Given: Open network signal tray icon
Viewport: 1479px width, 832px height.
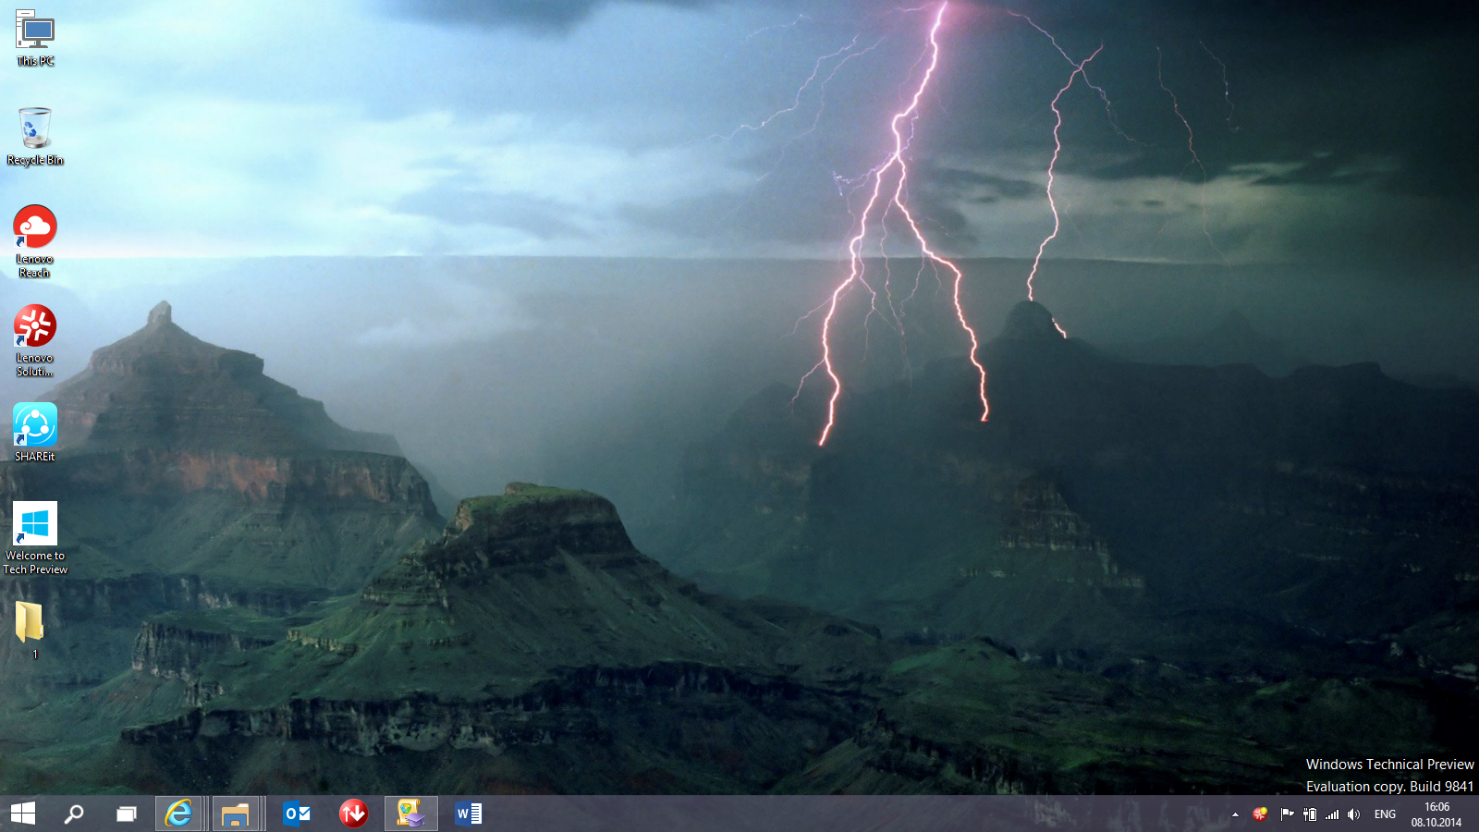Looking at the screenshot, I should (x=1332, y=815).
